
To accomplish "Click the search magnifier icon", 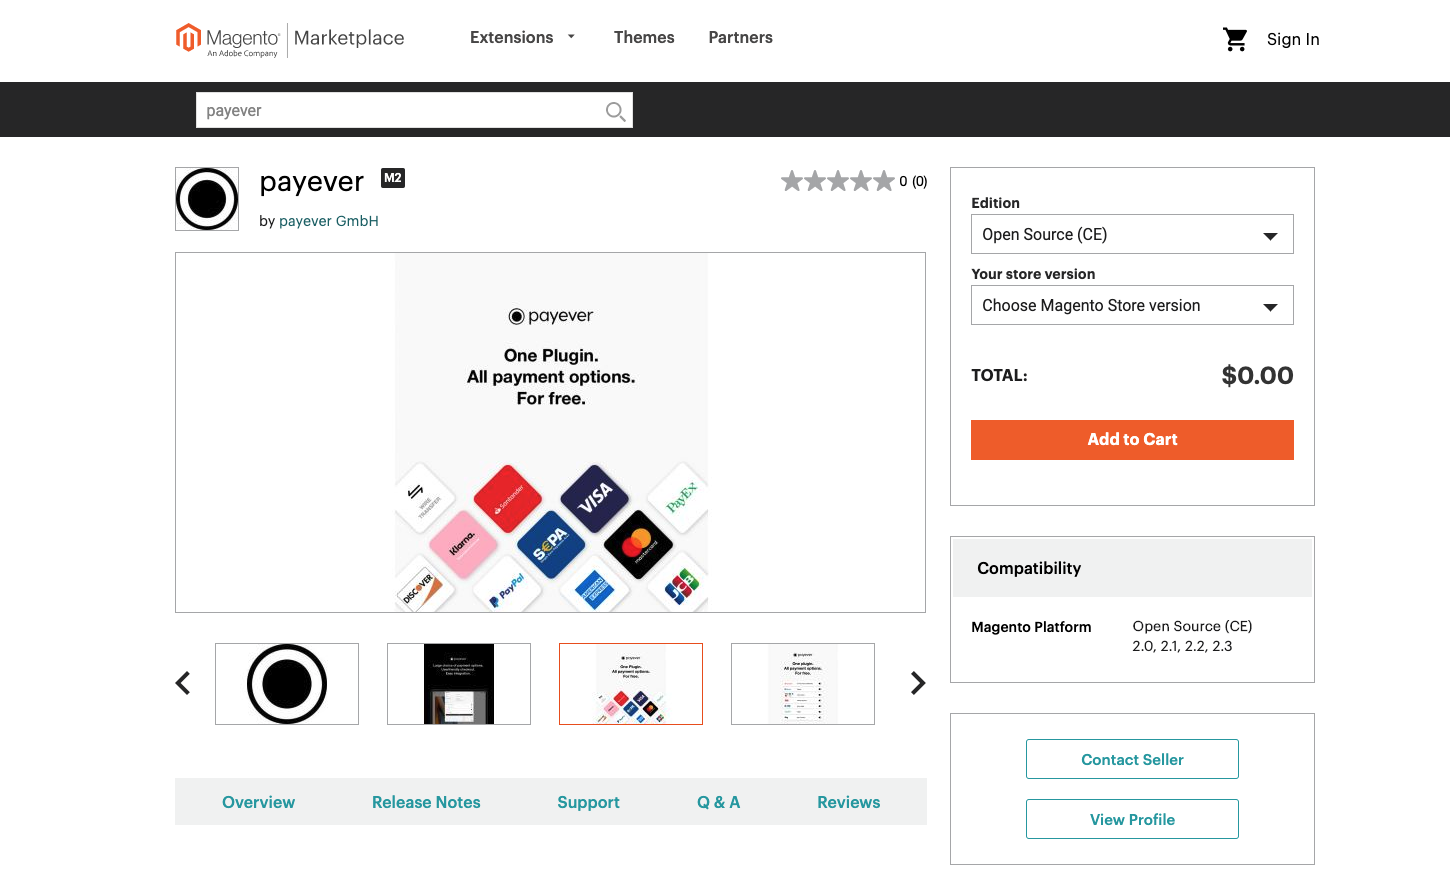I will point(616,111).
